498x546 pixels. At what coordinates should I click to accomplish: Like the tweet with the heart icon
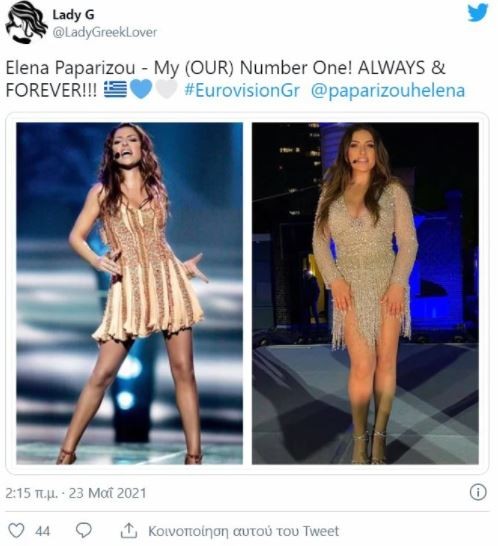16,530
